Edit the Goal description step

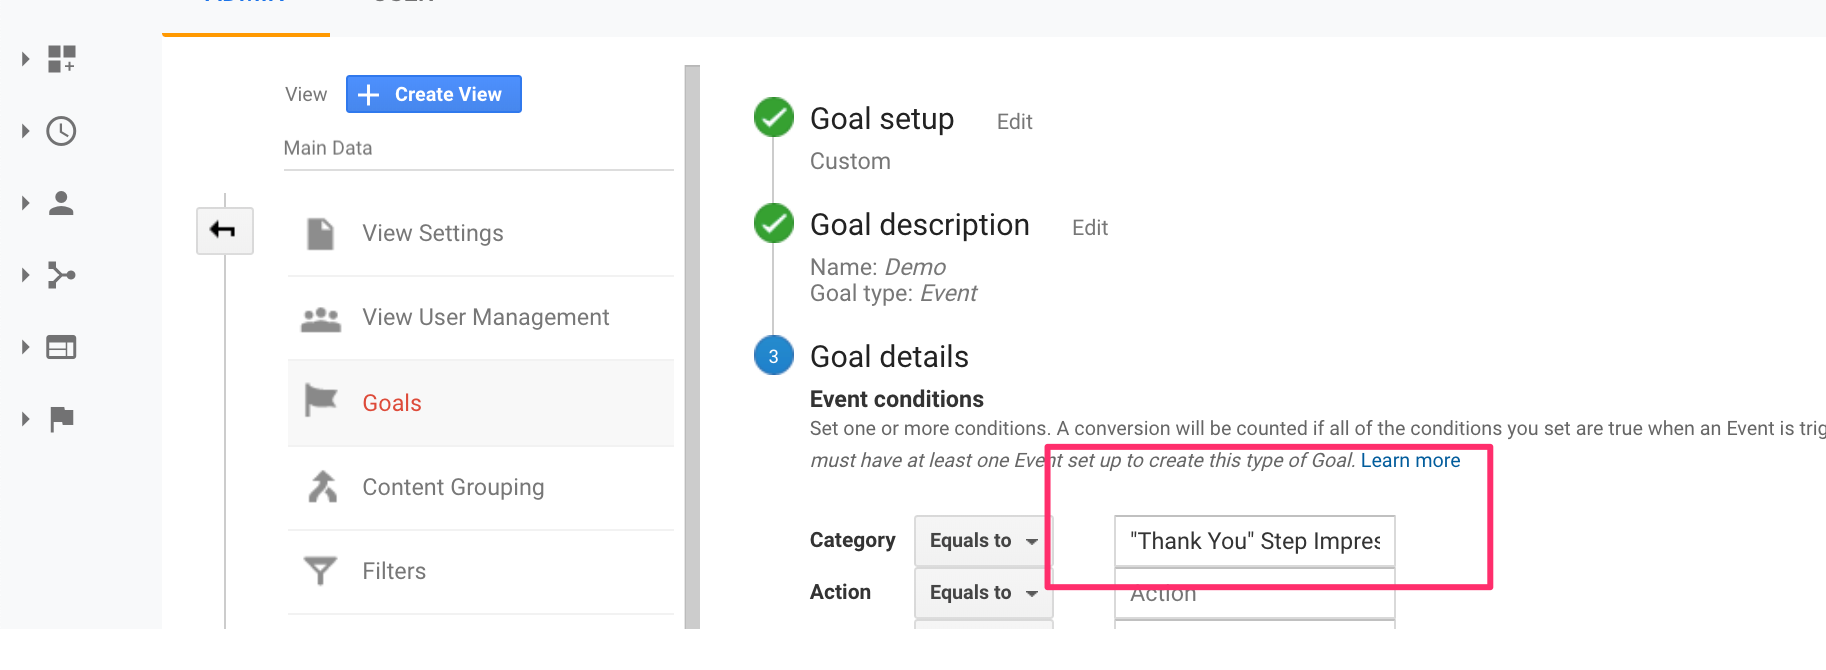[x=1090, y=228]
